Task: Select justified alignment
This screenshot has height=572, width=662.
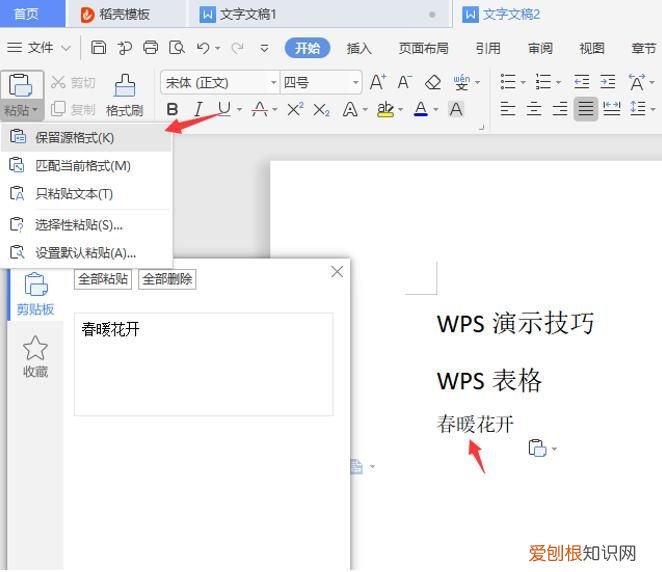Action: 586,109
